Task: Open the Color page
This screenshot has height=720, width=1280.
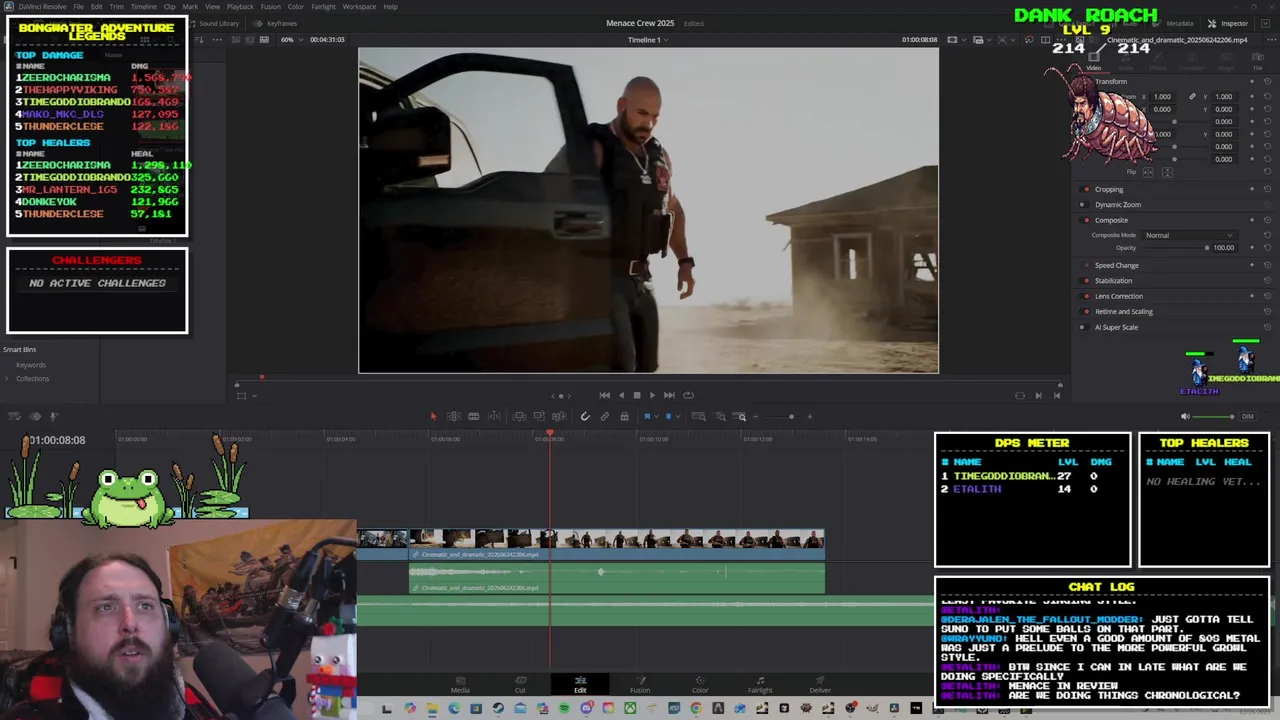Action: pos(700,685)
